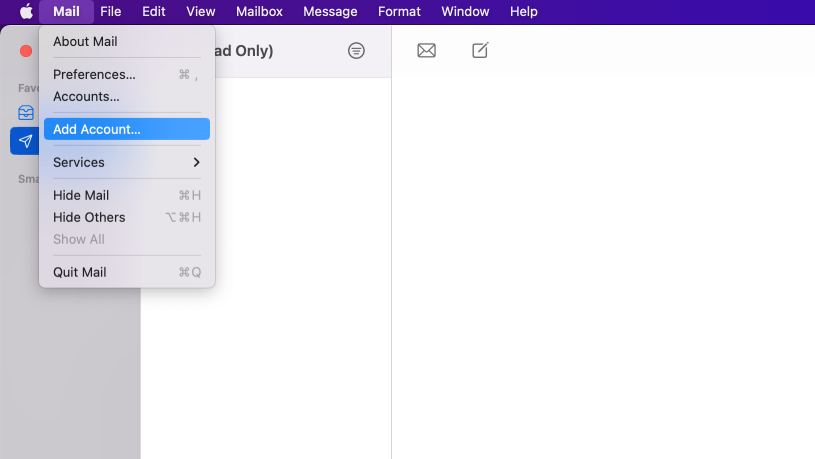
Task: Open the Mailbox menu
Action: point(259,12)
